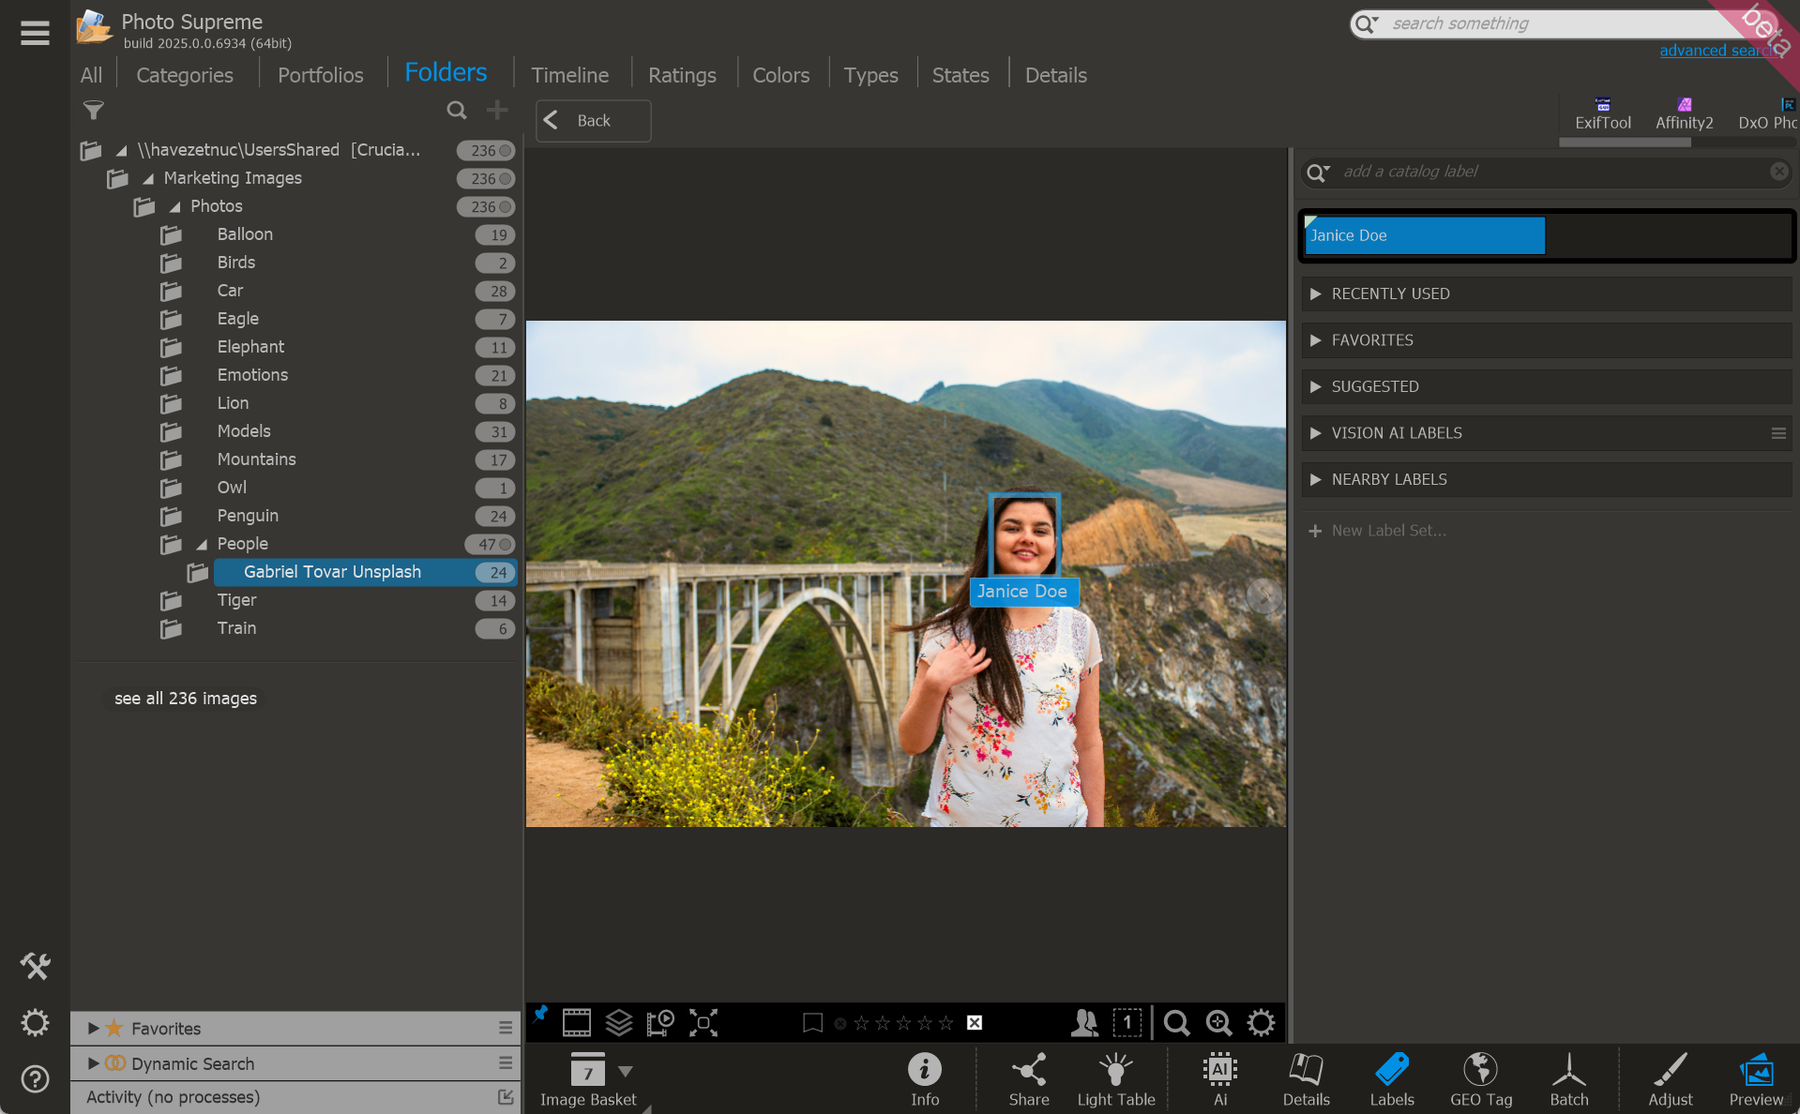
Task: Expand the Dynamic Search panel
Action: tap(93, 1063)
